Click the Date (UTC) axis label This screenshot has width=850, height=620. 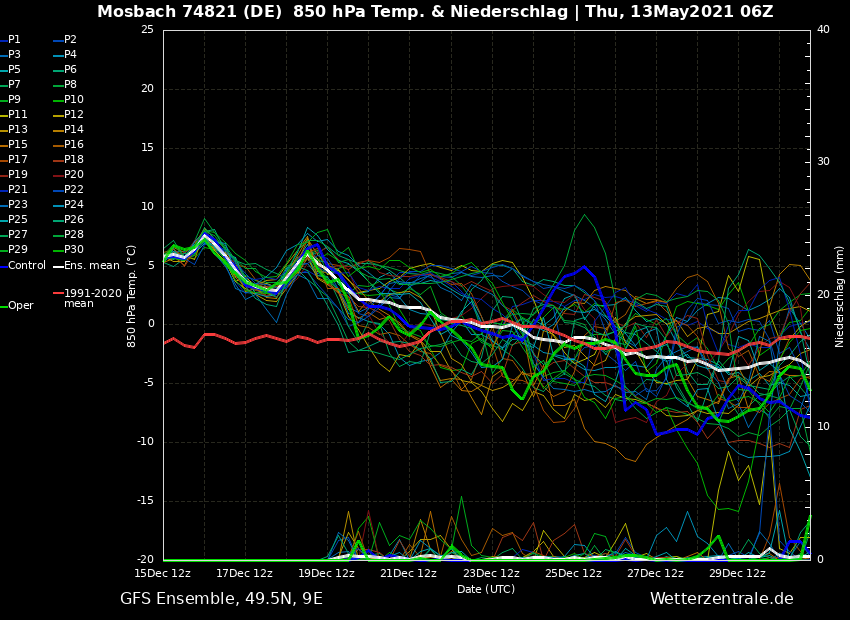click(x=486, y=590)
